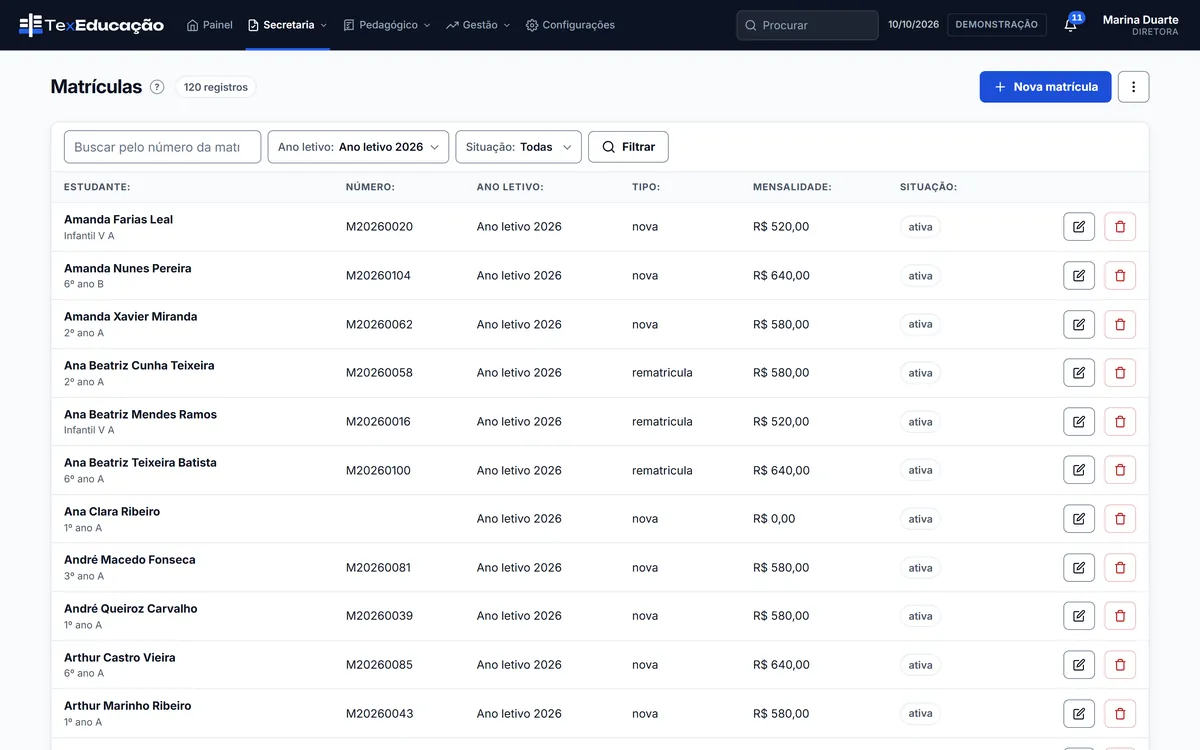Viewport: 1200px width, 750px height.
Task: Click the Mensalidade column header
Action: pos(792,187)
